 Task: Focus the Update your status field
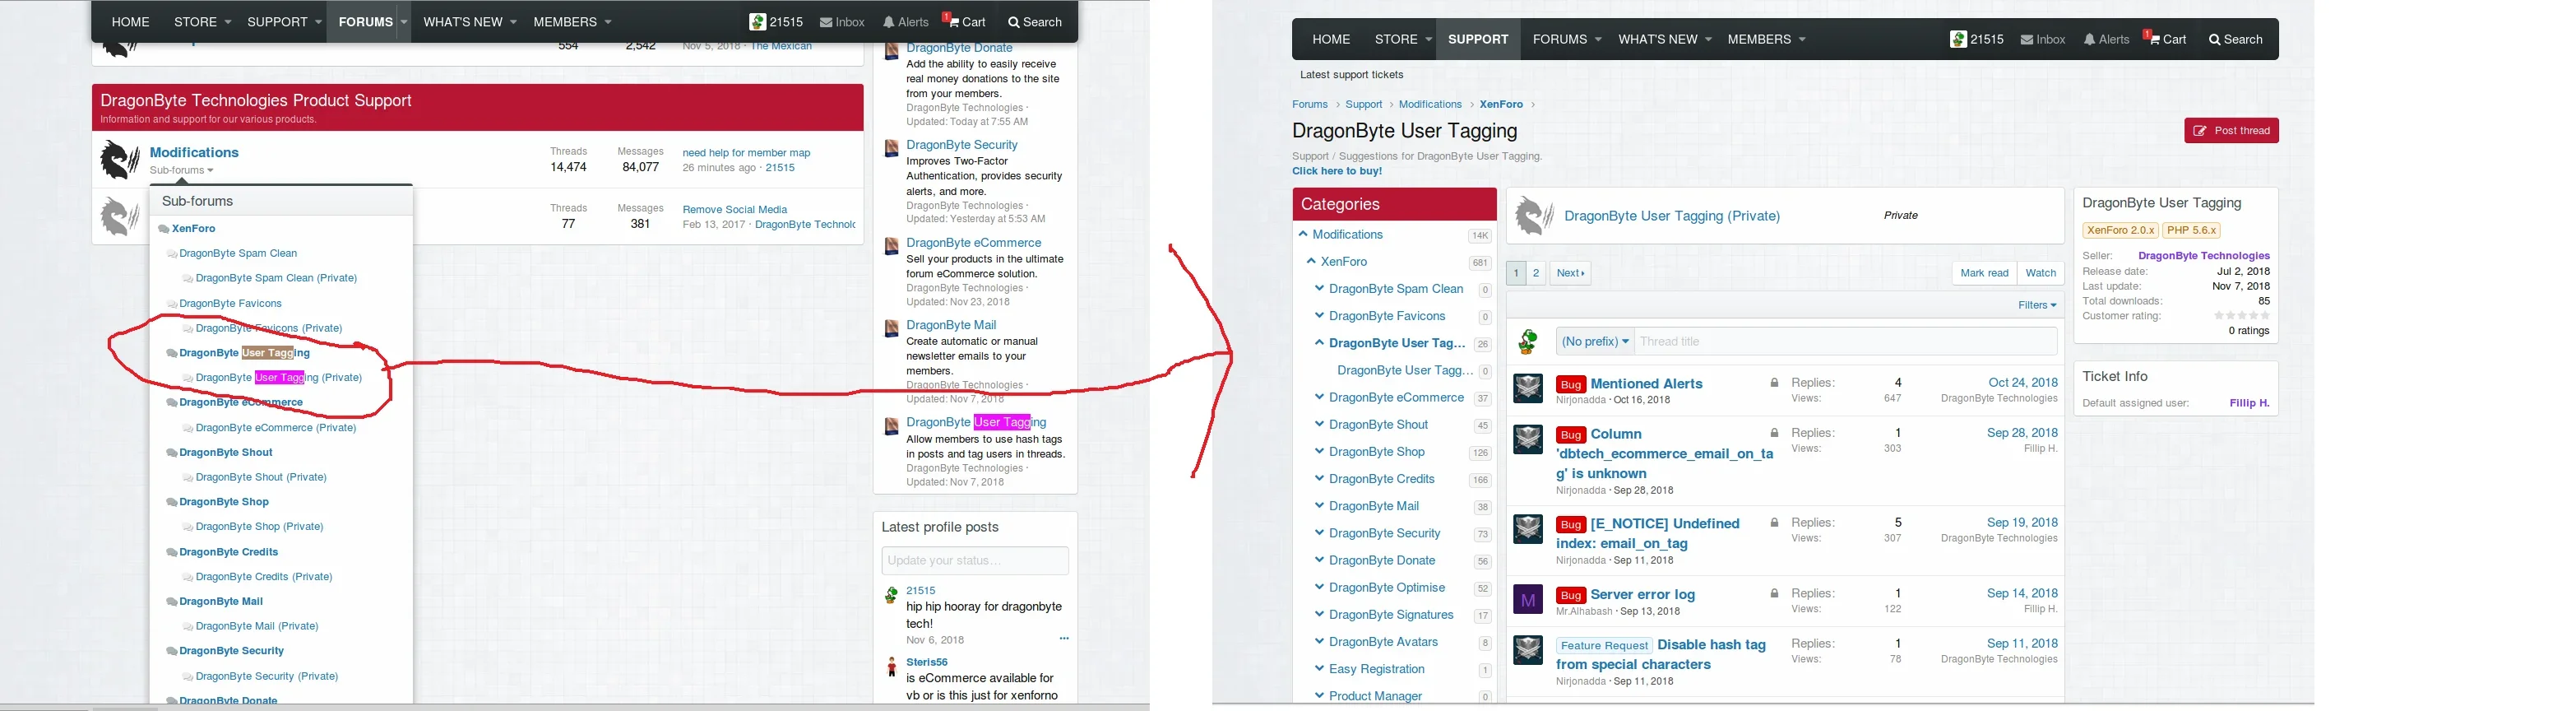975,560
